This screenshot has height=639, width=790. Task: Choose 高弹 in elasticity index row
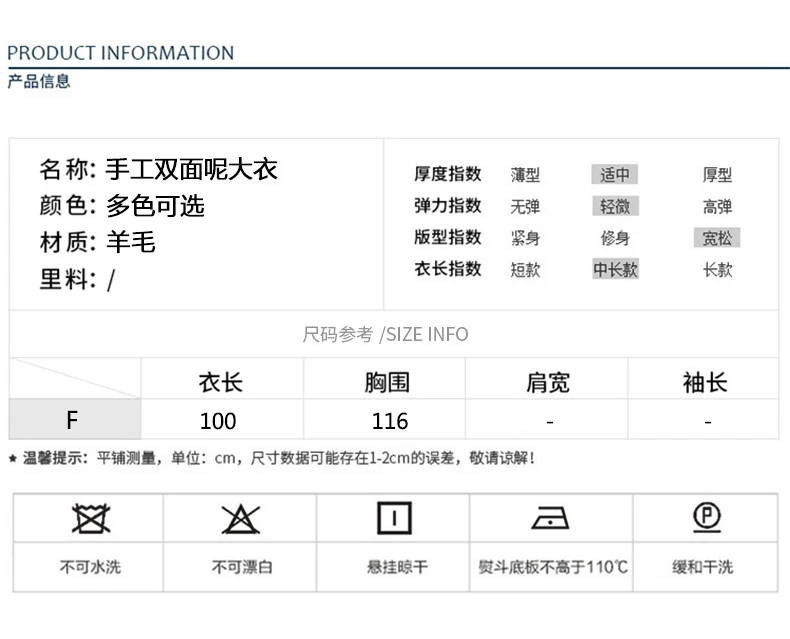tap(717, 207)
